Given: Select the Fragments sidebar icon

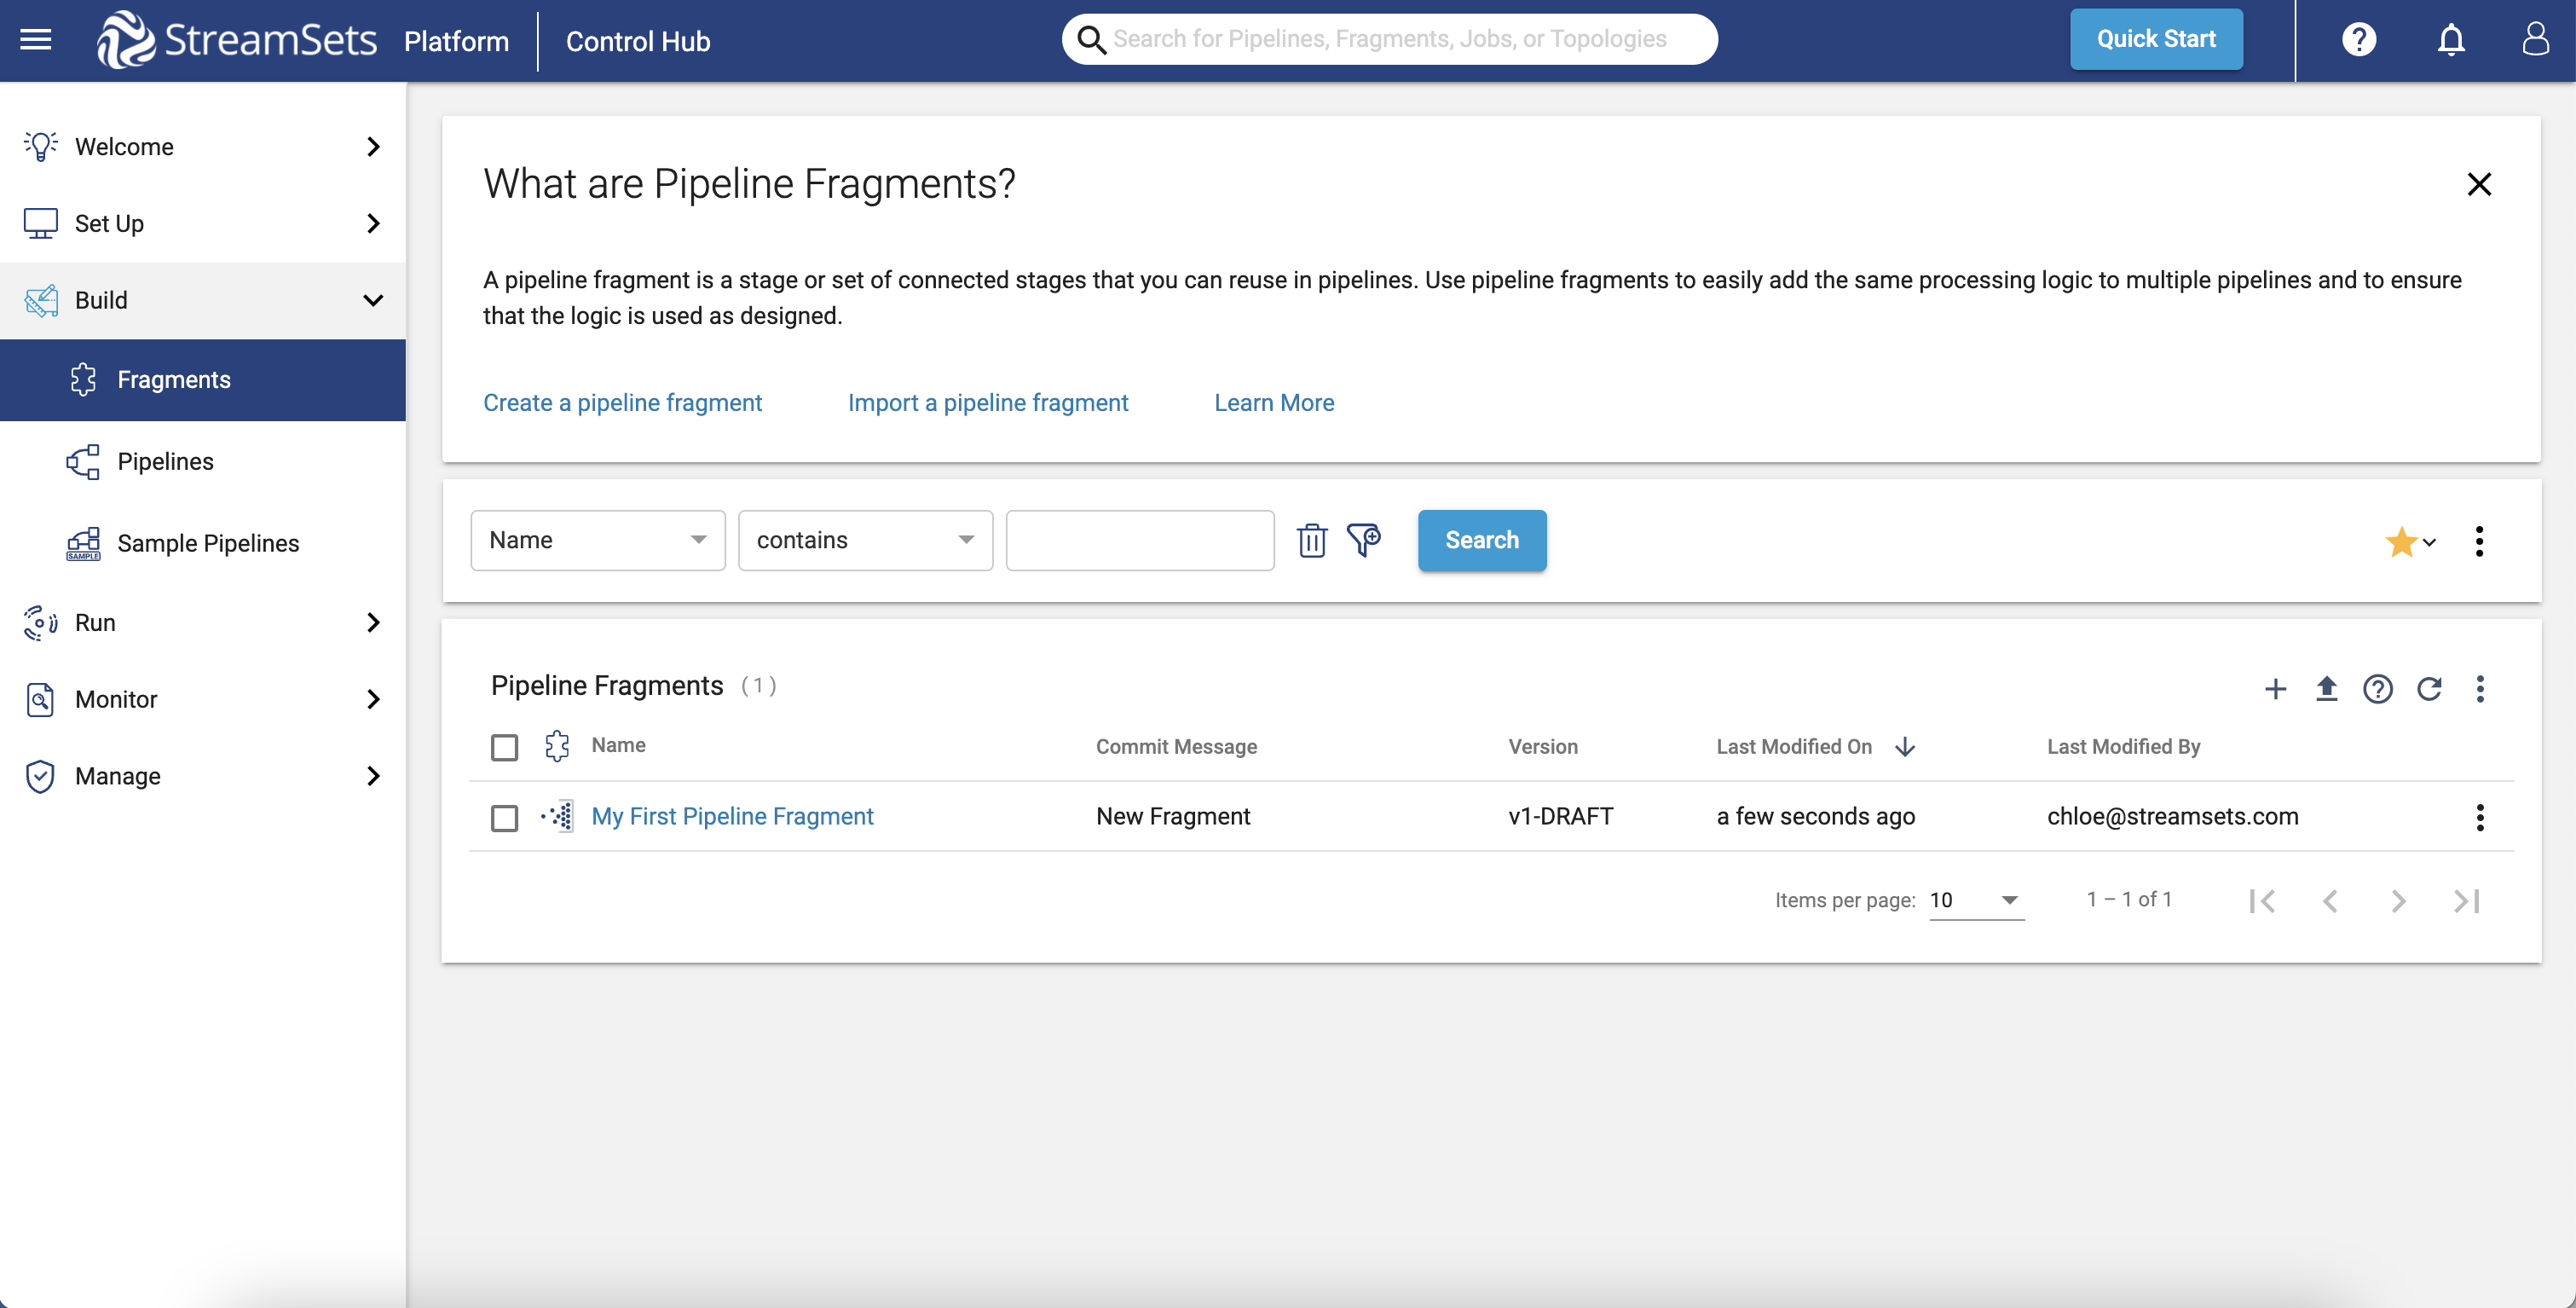Looking at the screenshot, I should click(83, 379).
